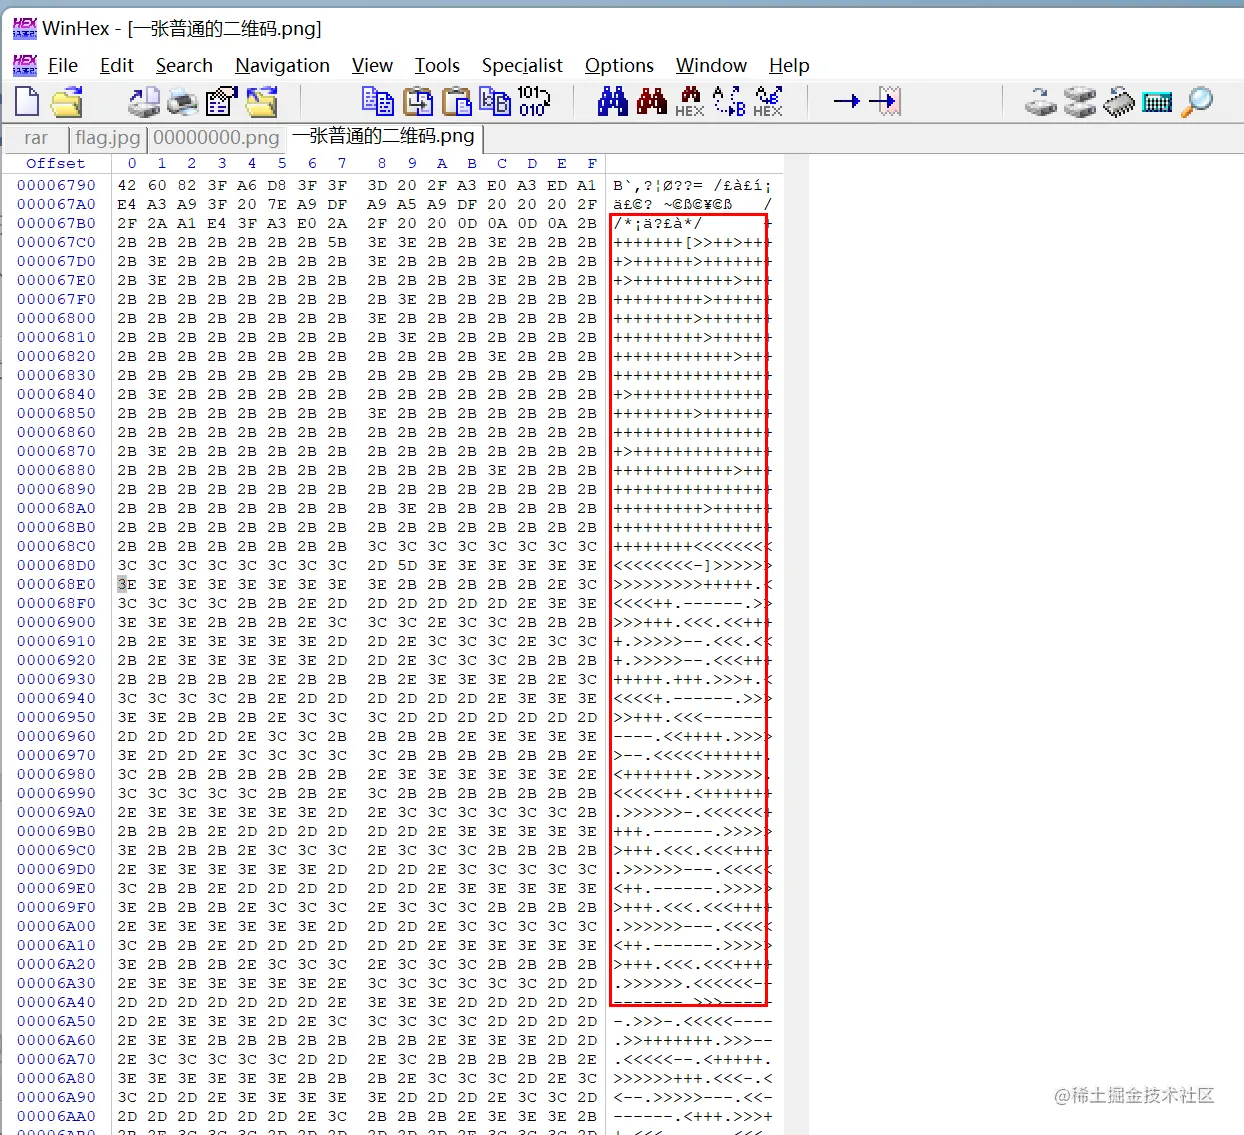1244x1135 pixels.
Task: Click offset row 000067C0
Action: pos(57,242)
